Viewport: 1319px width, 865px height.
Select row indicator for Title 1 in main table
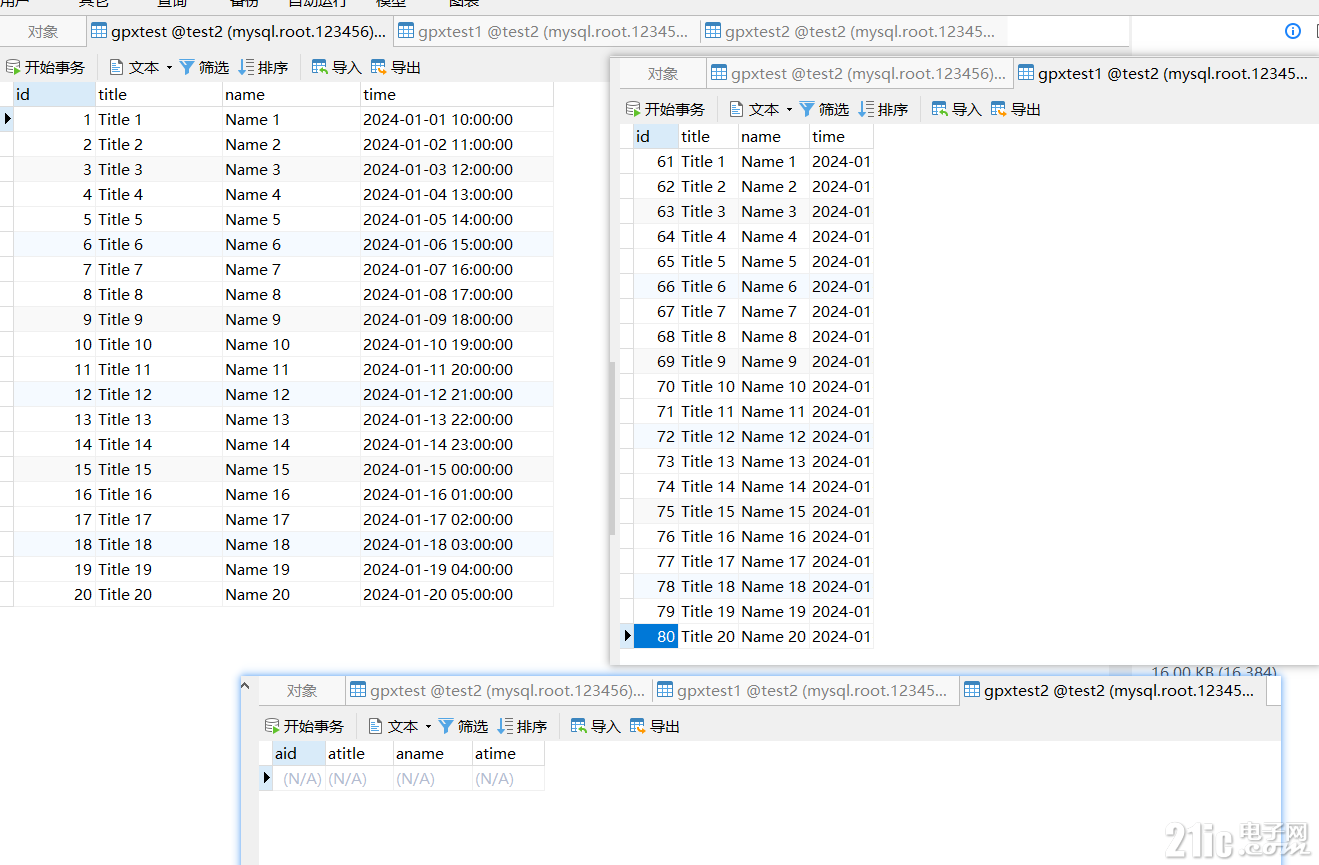[6, 119]
